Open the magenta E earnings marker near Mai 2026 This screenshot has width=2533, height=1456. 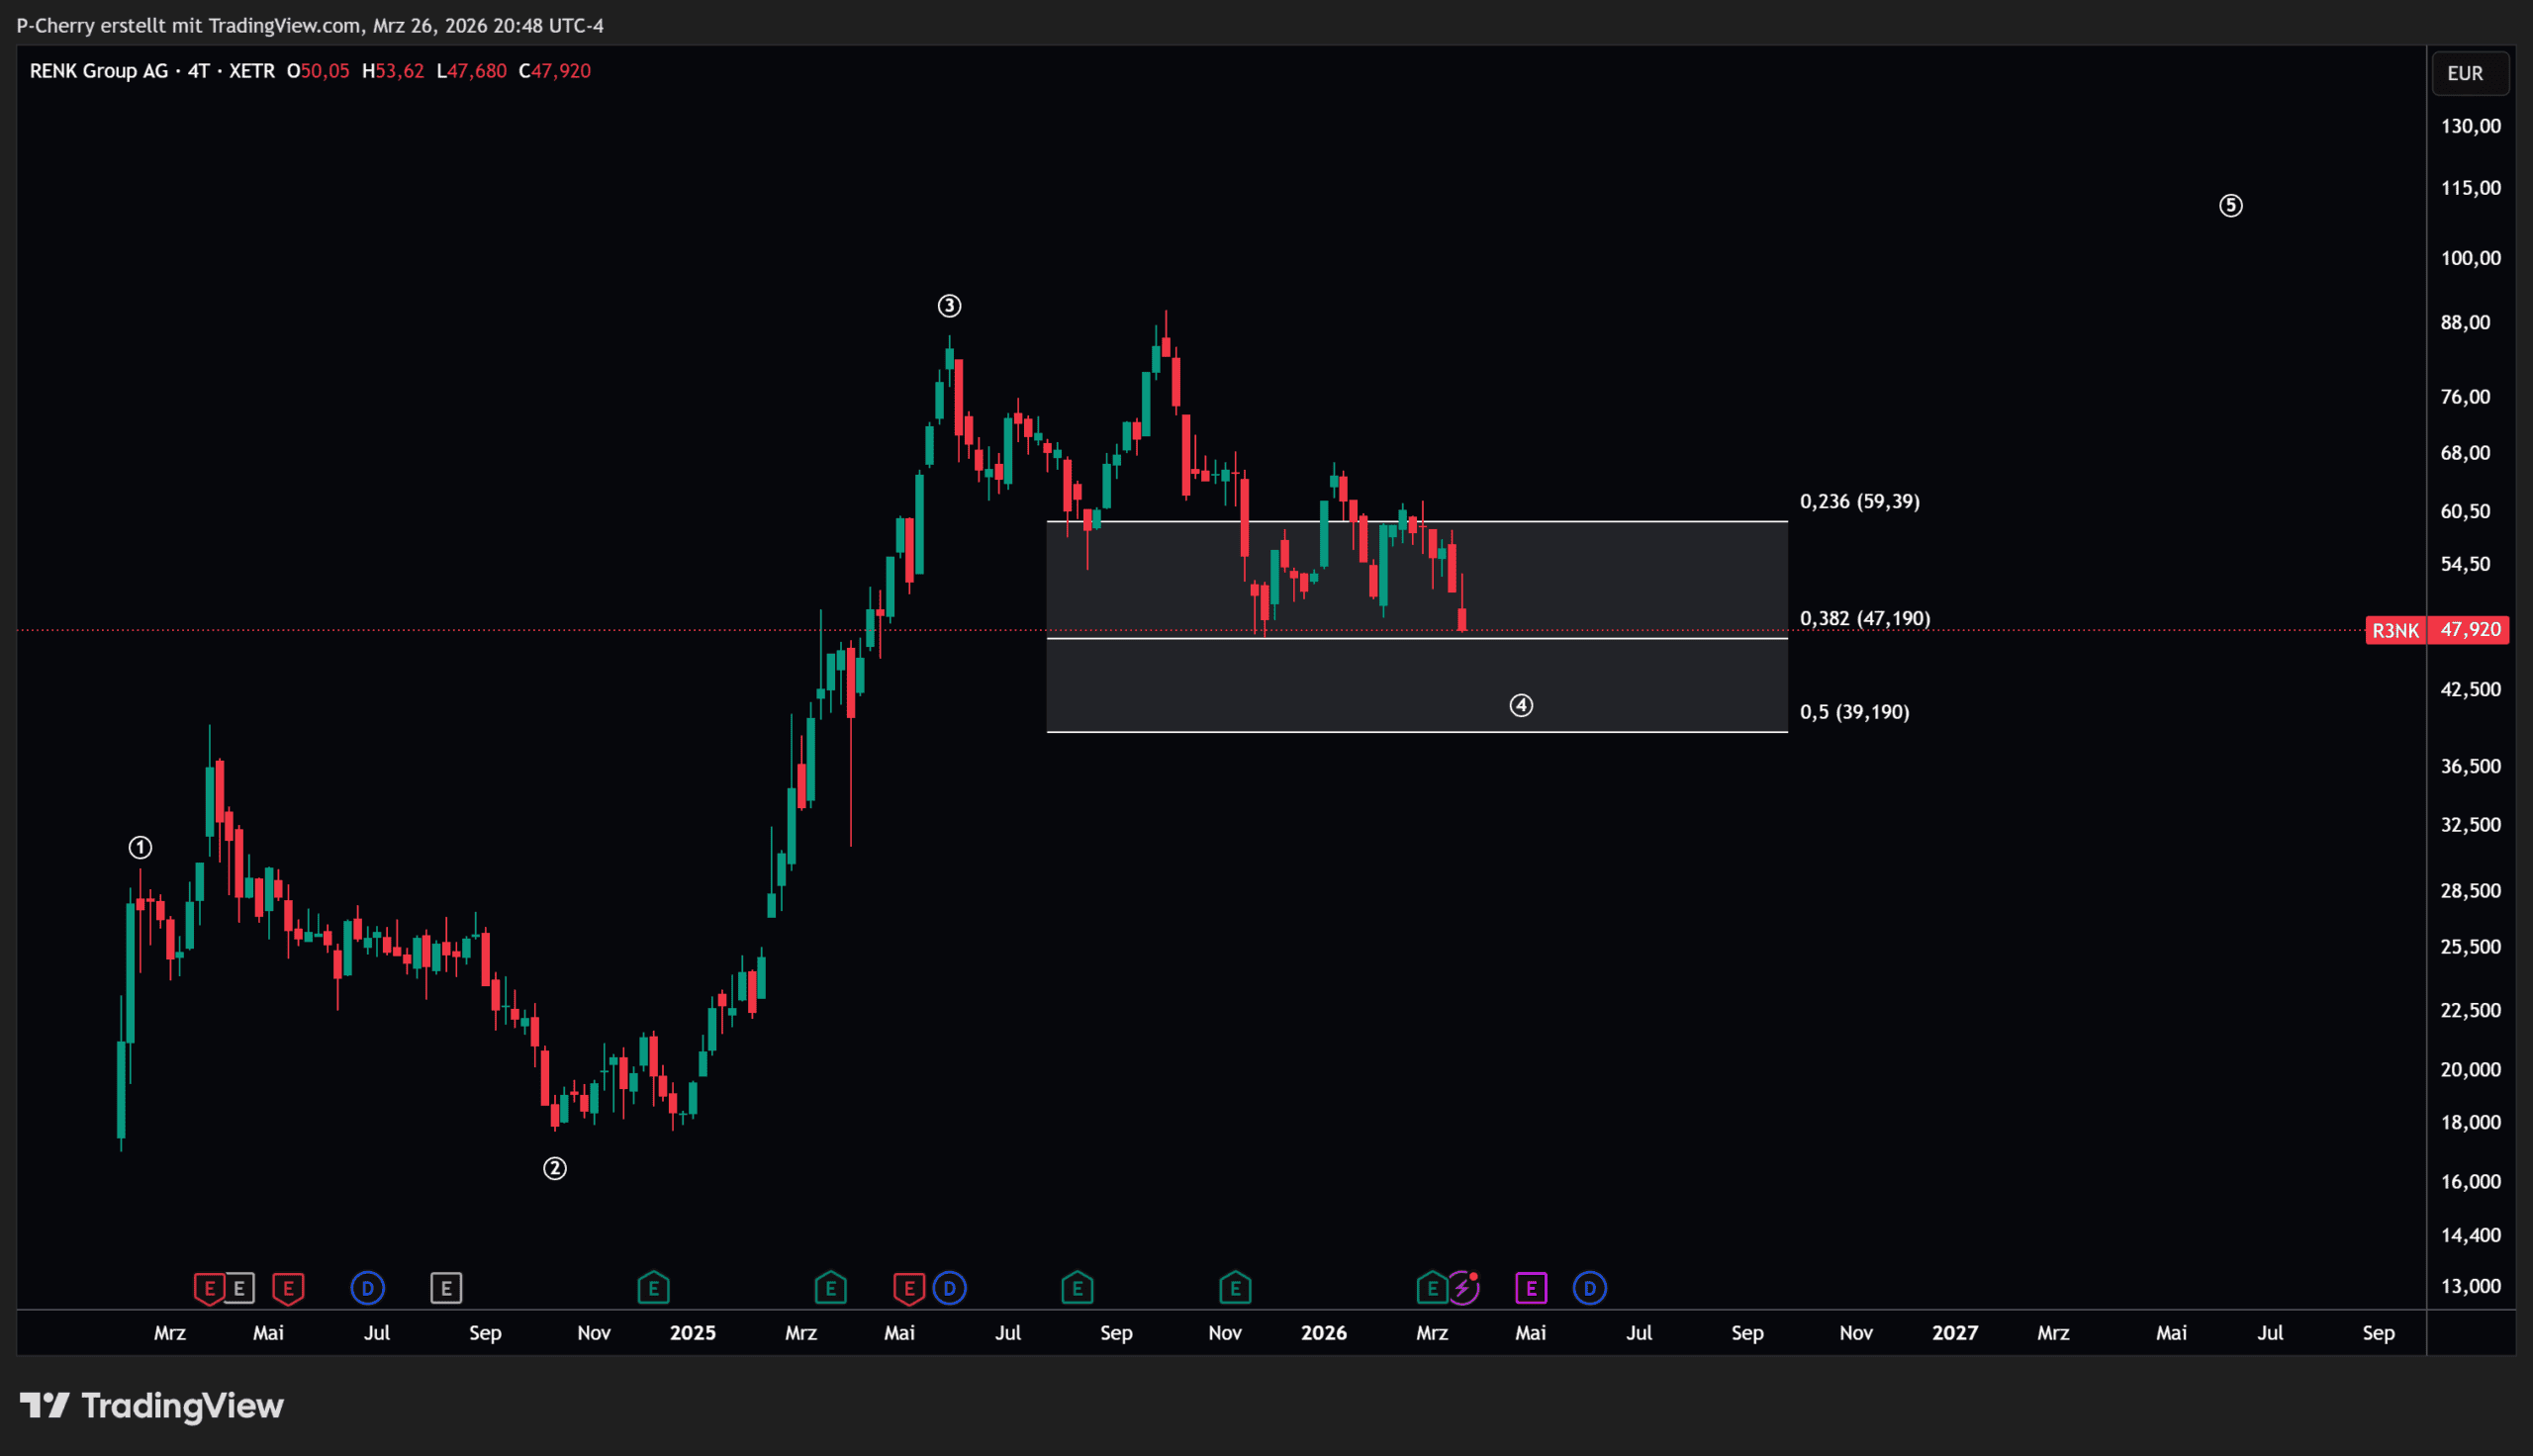(x=1531, y=1288)
